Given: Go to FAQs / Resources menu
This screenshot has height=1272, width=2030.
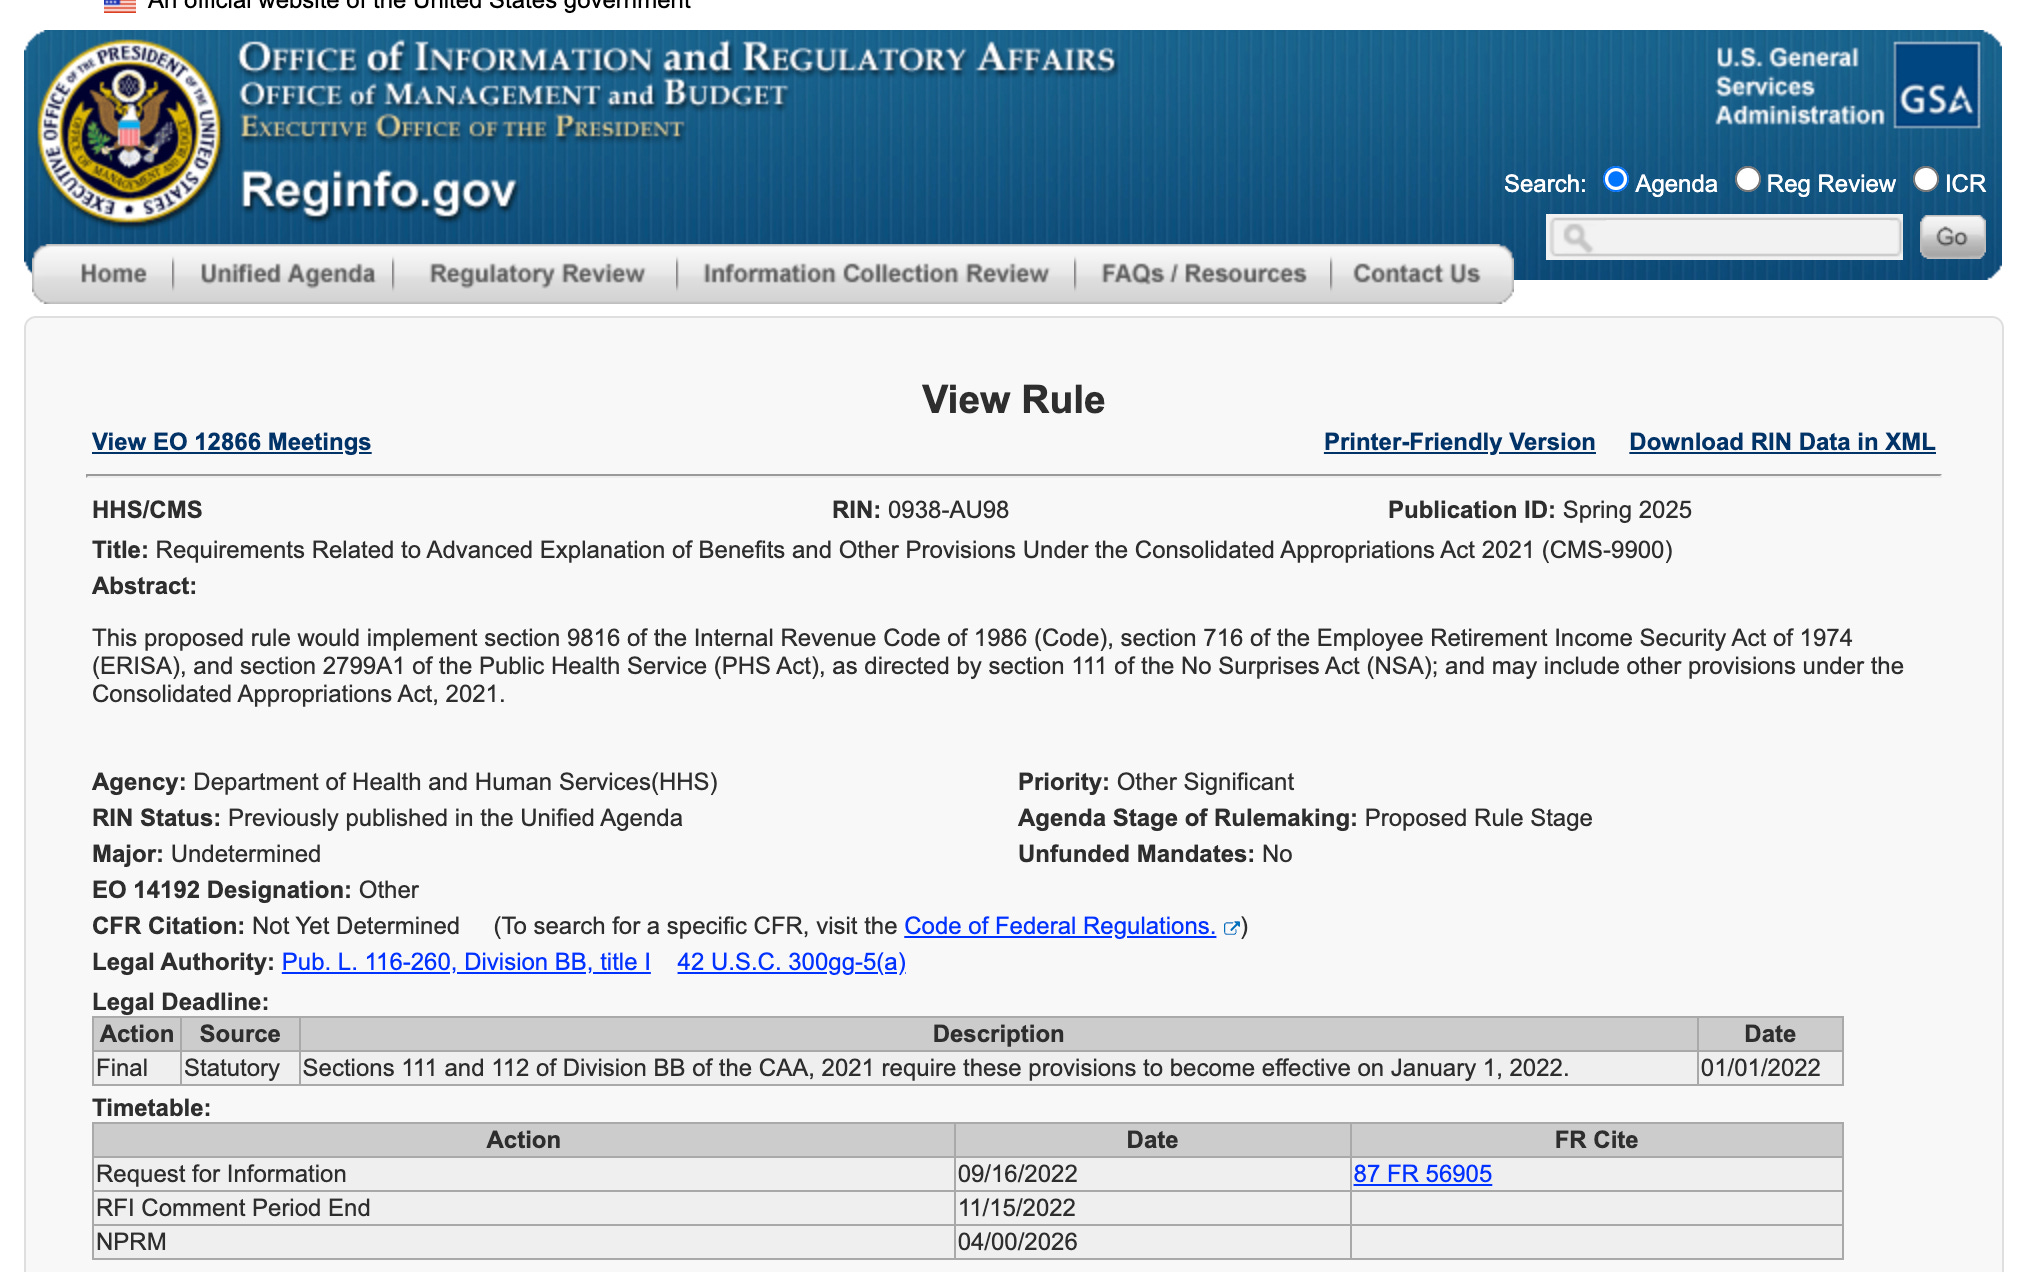Looking at the screenshot, I should coord(1203,274).
